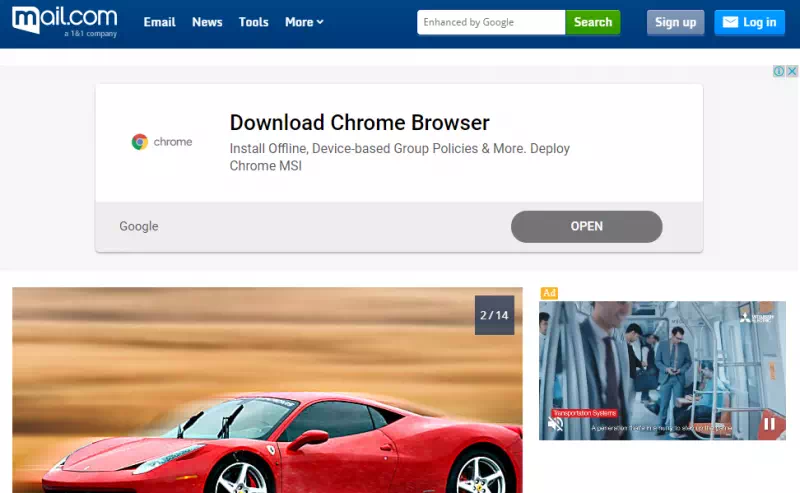The image size is (800, 493).
Task: Click the mail.com logo
Action: pos(65,22)
